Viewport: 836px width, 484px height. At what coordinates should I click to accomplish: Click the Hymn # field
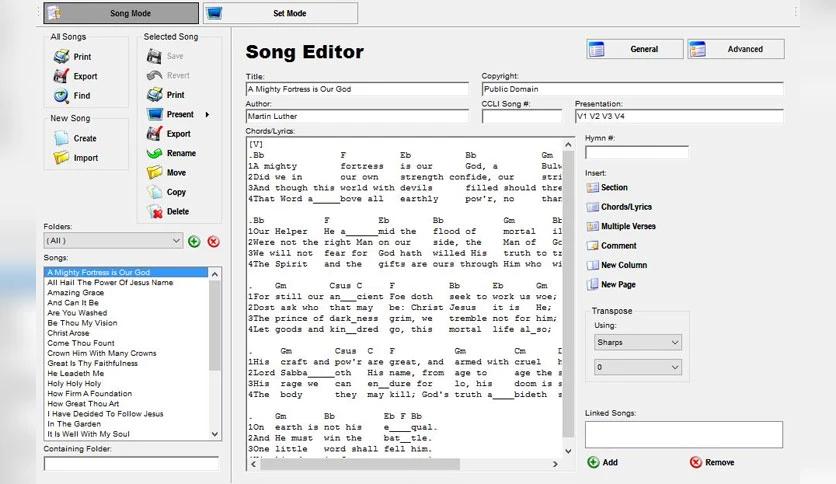pyautogui.click(x=637, y=152)
